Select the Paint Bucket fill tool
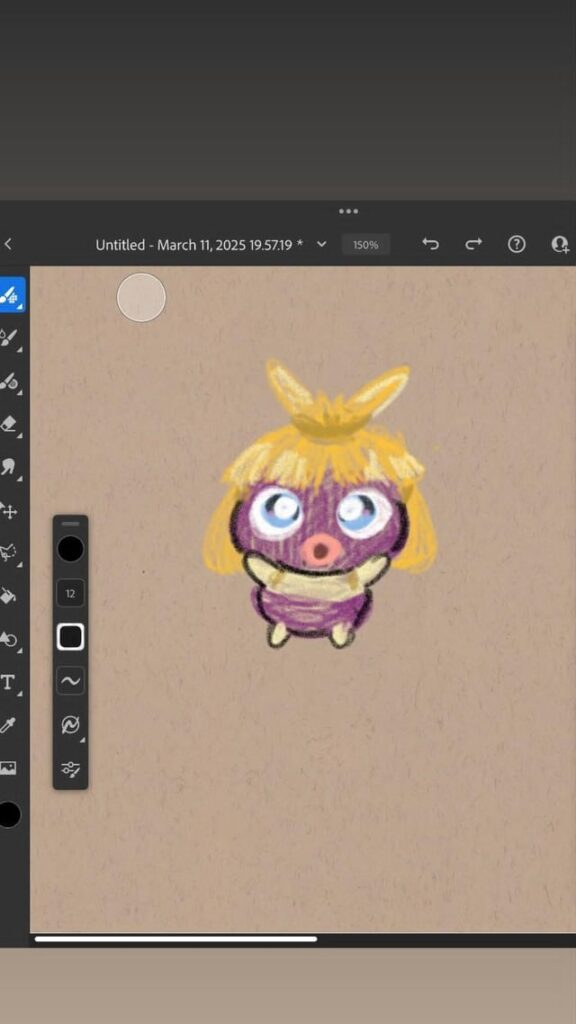 (8, 596)
